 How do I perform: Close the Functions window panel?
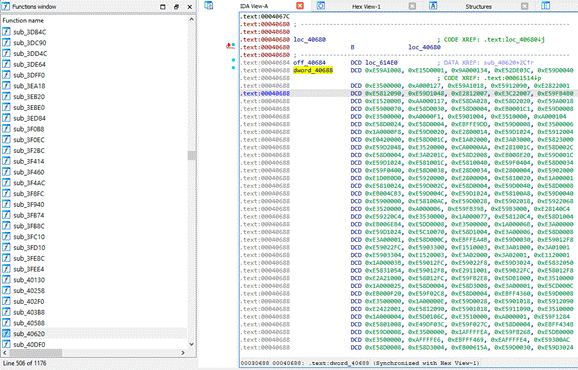point(189,7)
